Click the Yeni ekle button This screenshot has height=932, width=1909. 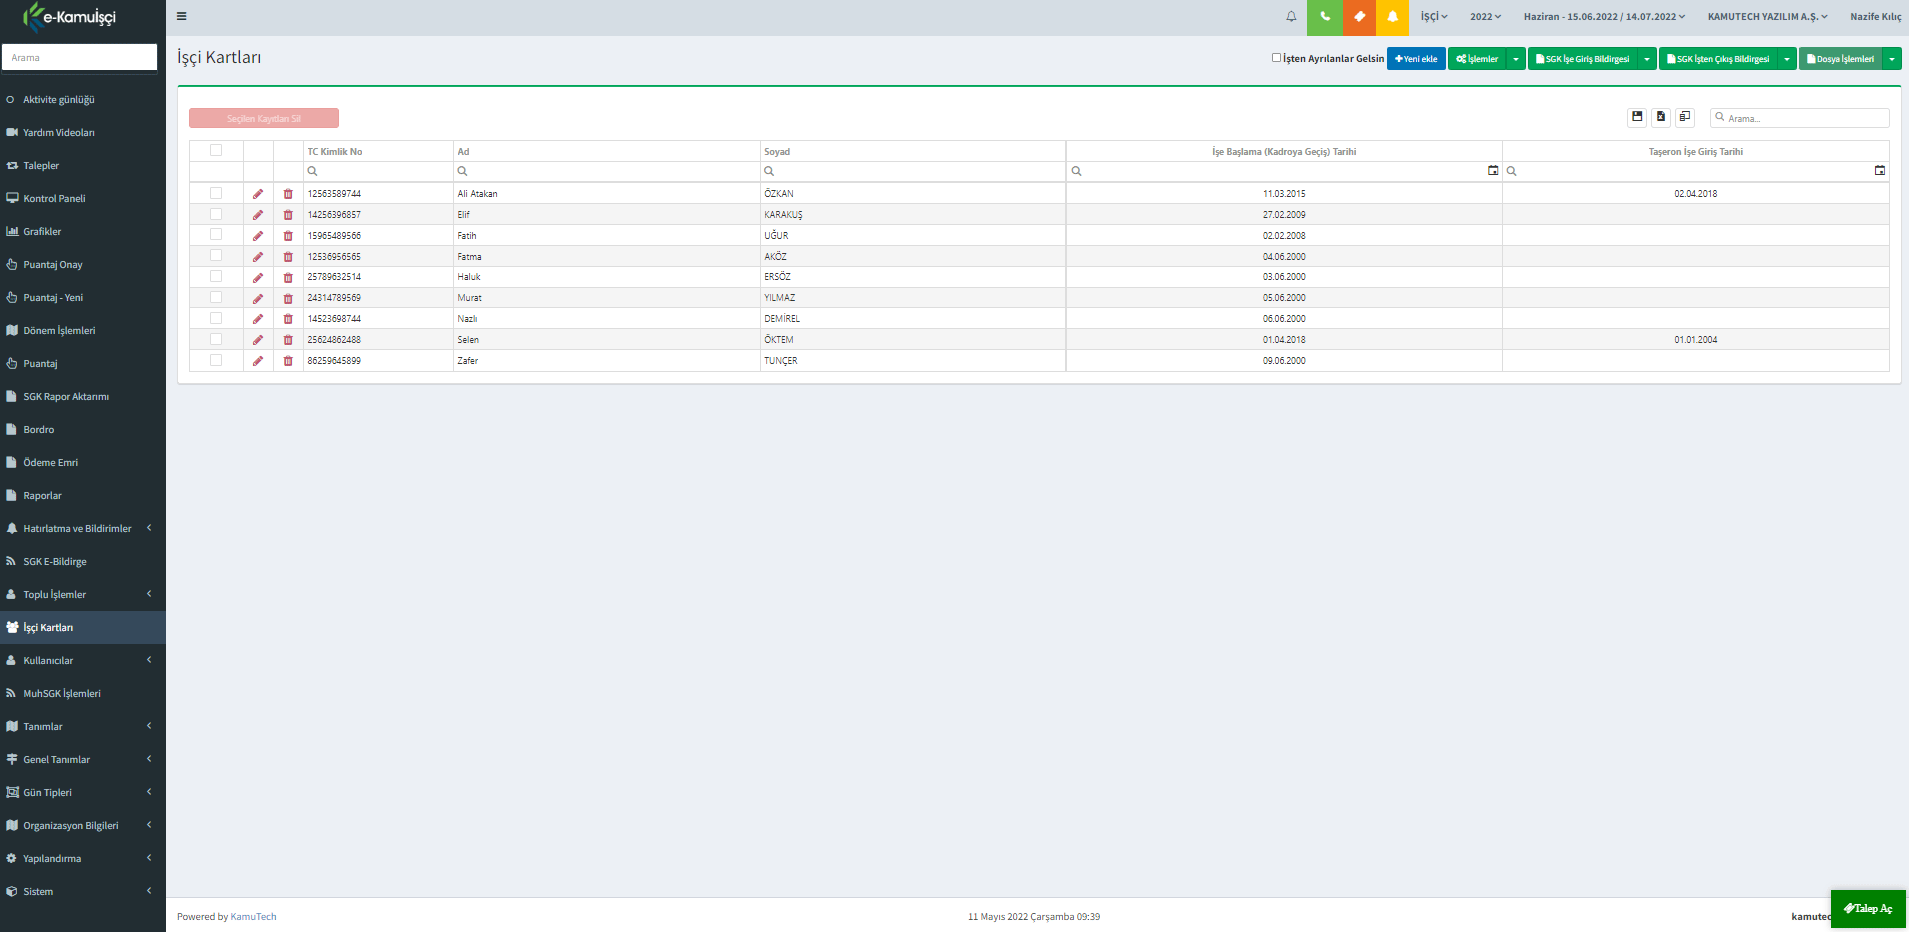click(x=1416, y=59)
